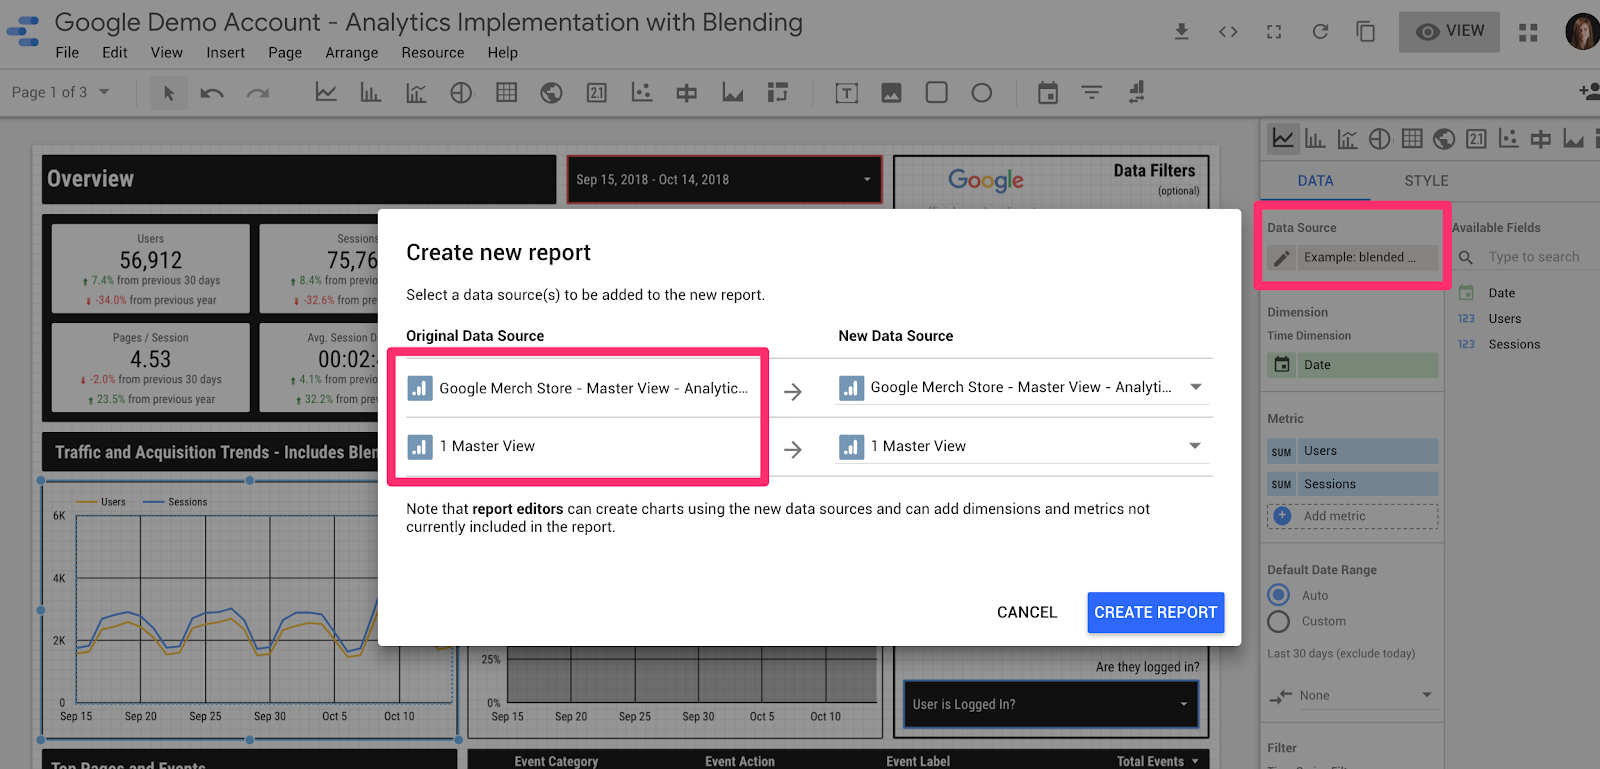The height and width of the screenshot is (769, 1600).
Task: Click Add metric in the panel
Action: 1353,517
